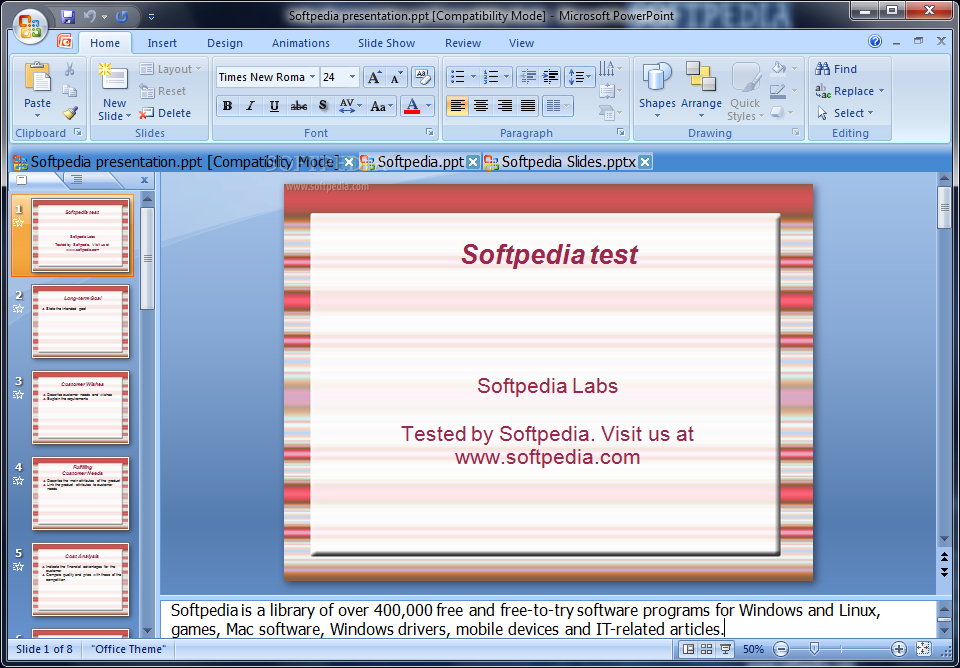Toggle Text Shadow formatting
The image size is (960, 668).
(x=323, y=106)
